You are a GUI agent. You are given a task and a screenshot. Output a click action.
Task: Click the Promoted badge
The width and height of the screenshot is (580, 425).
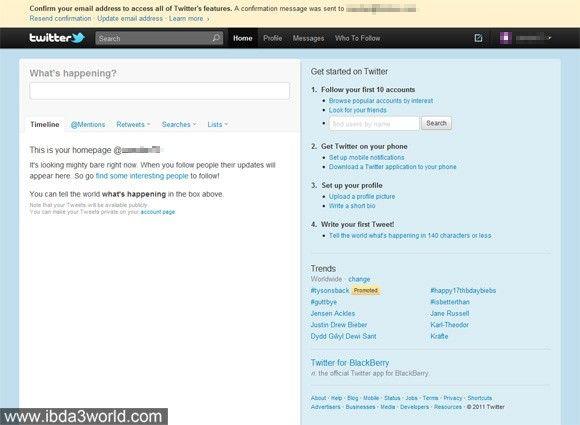pyautogui.click(x=365, y=291)
